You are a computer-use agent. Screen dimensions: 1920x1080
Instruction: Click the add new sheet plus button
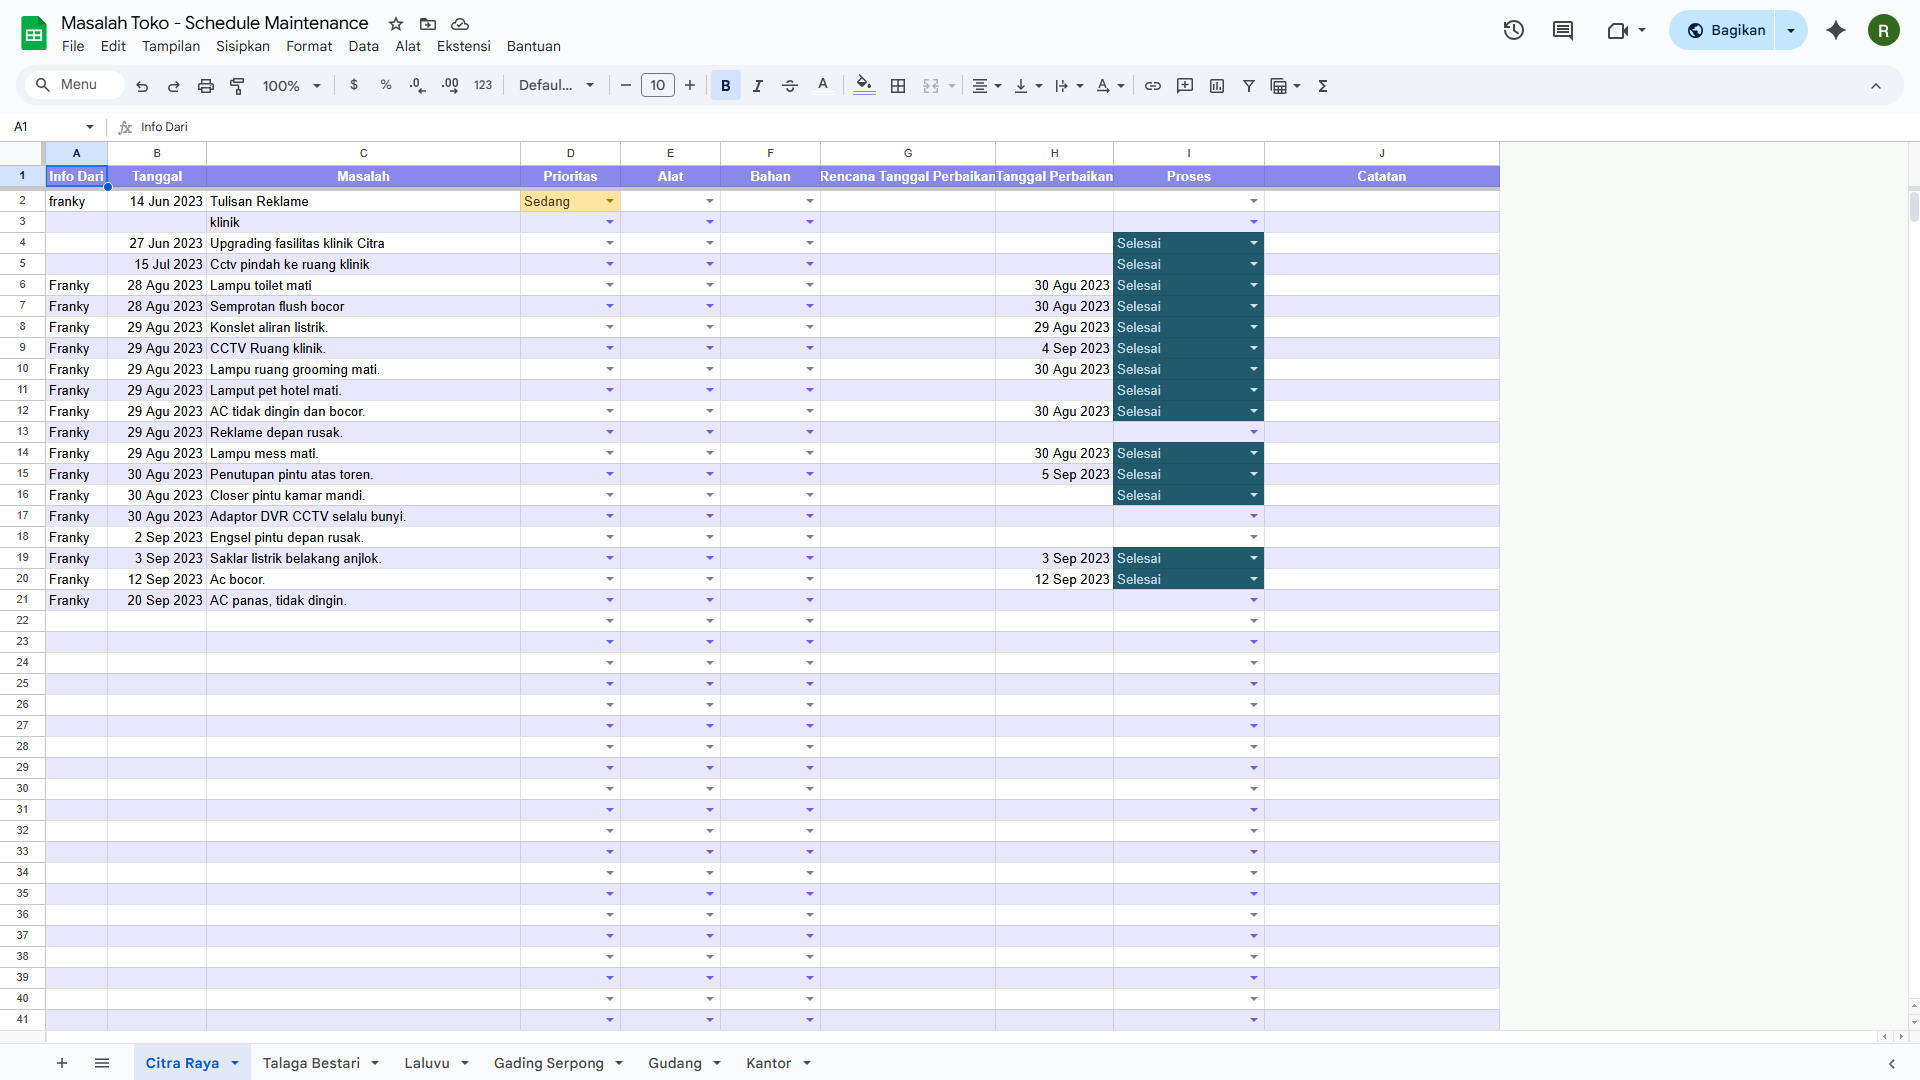tap(62, 1063)
